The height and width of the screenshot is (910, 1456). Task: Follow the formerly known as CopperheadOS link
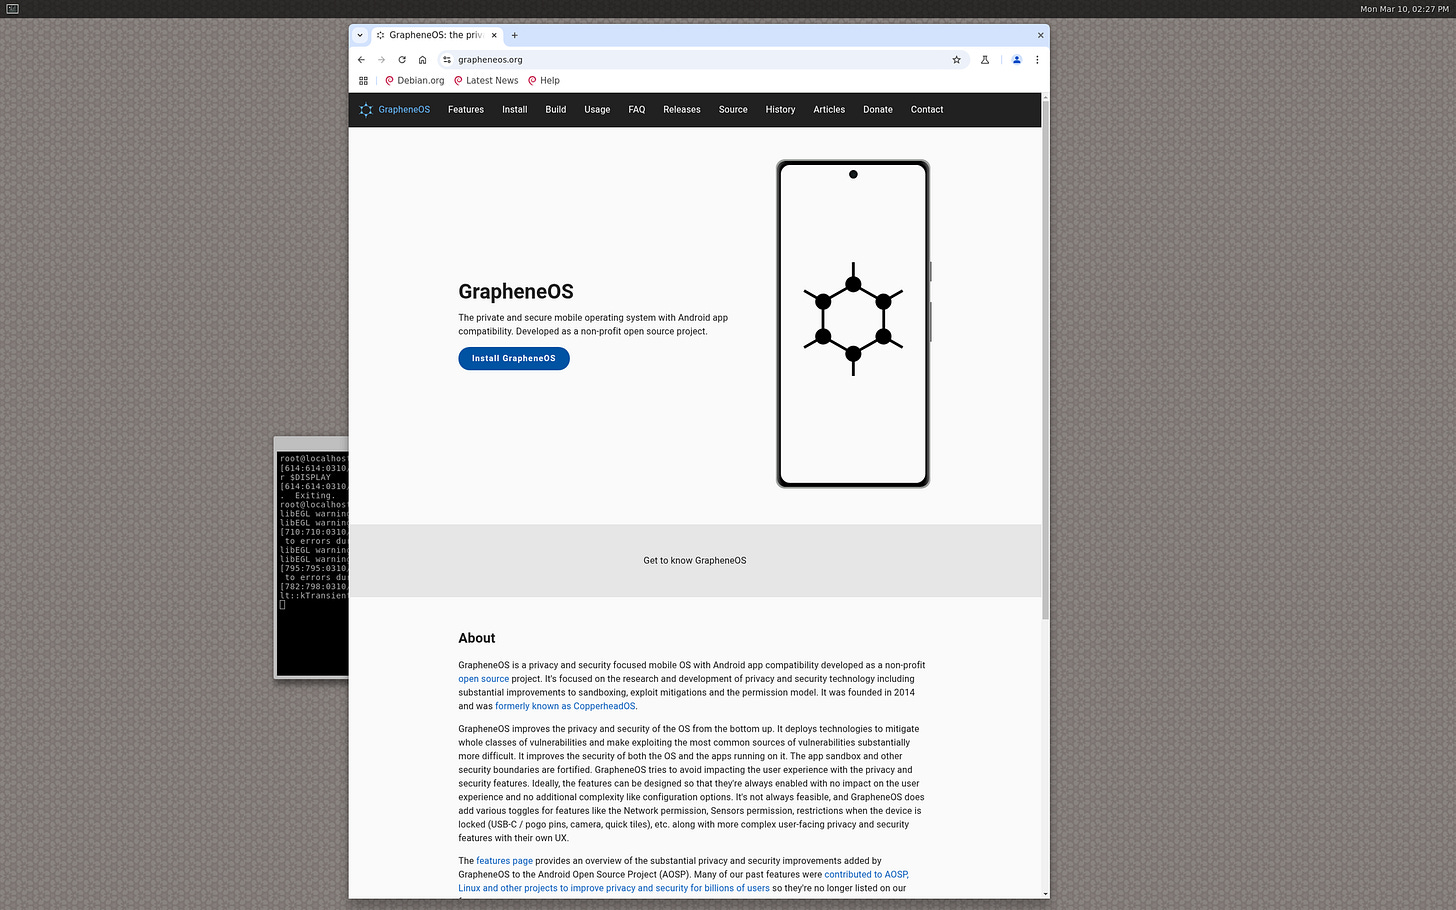coord(565,706)
